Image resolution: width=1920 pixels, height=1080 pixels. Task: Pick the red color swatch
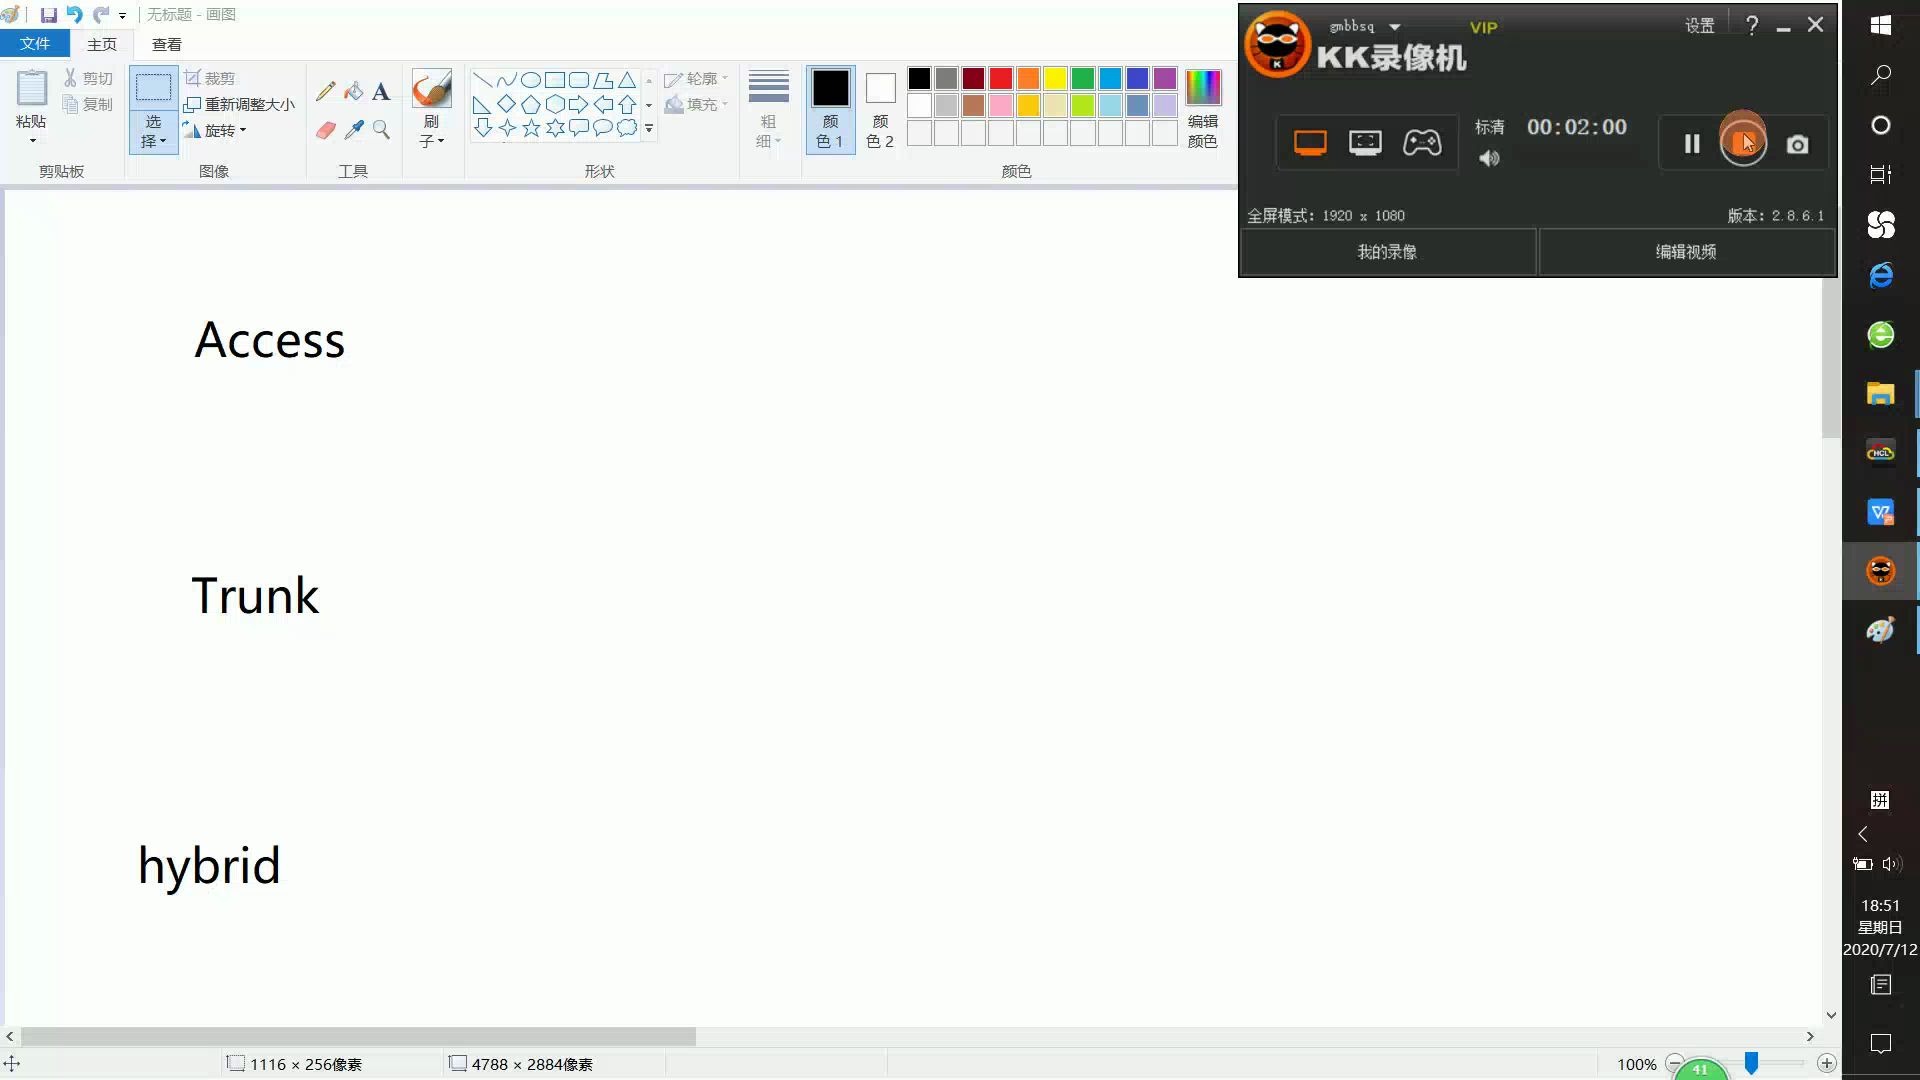click(1001, 78)
